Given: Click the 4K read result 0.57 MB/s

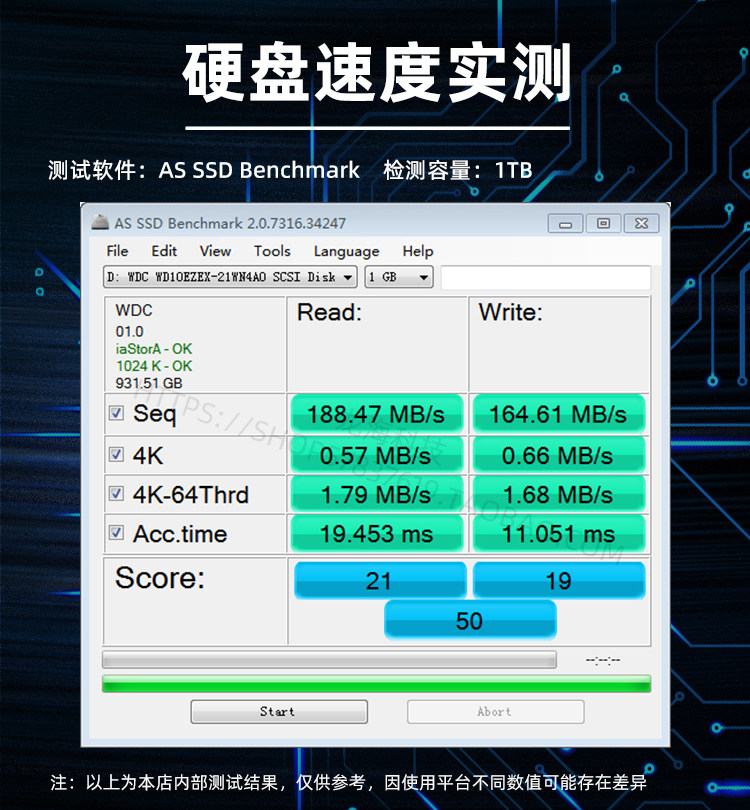Looking at the screenshot, I should point(377,455).
